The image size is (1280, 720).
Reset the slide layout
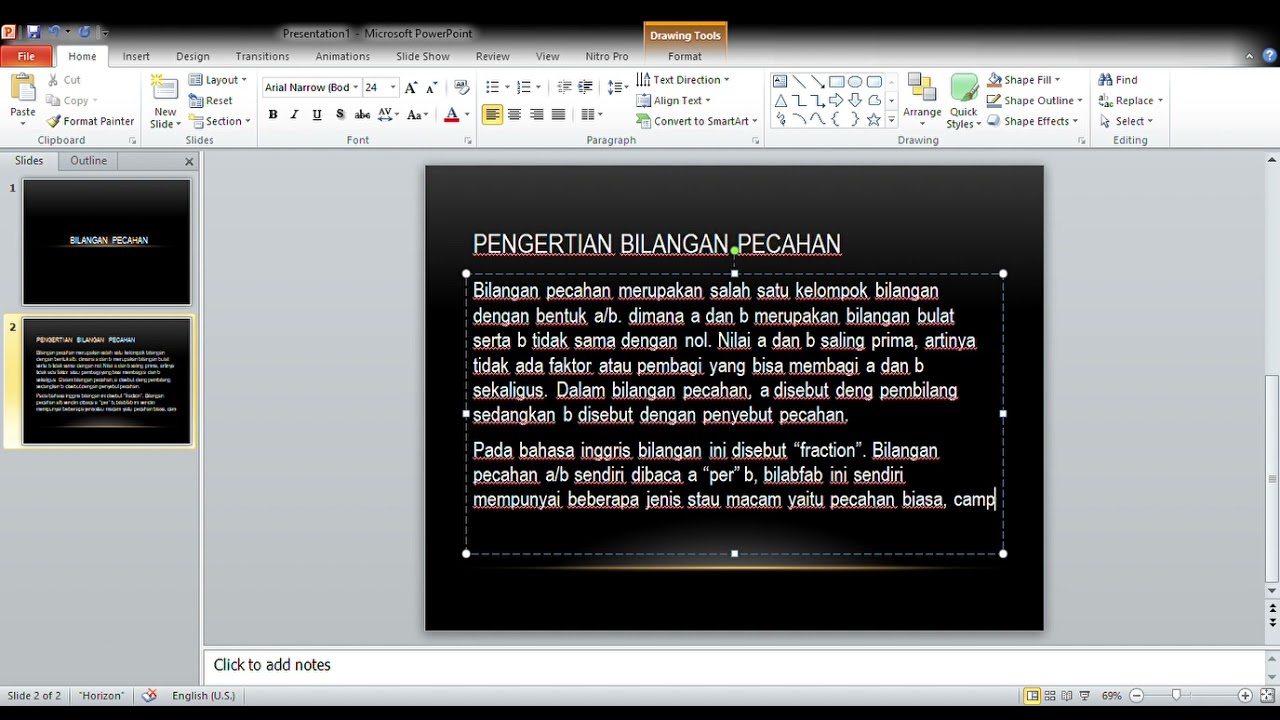211,101
